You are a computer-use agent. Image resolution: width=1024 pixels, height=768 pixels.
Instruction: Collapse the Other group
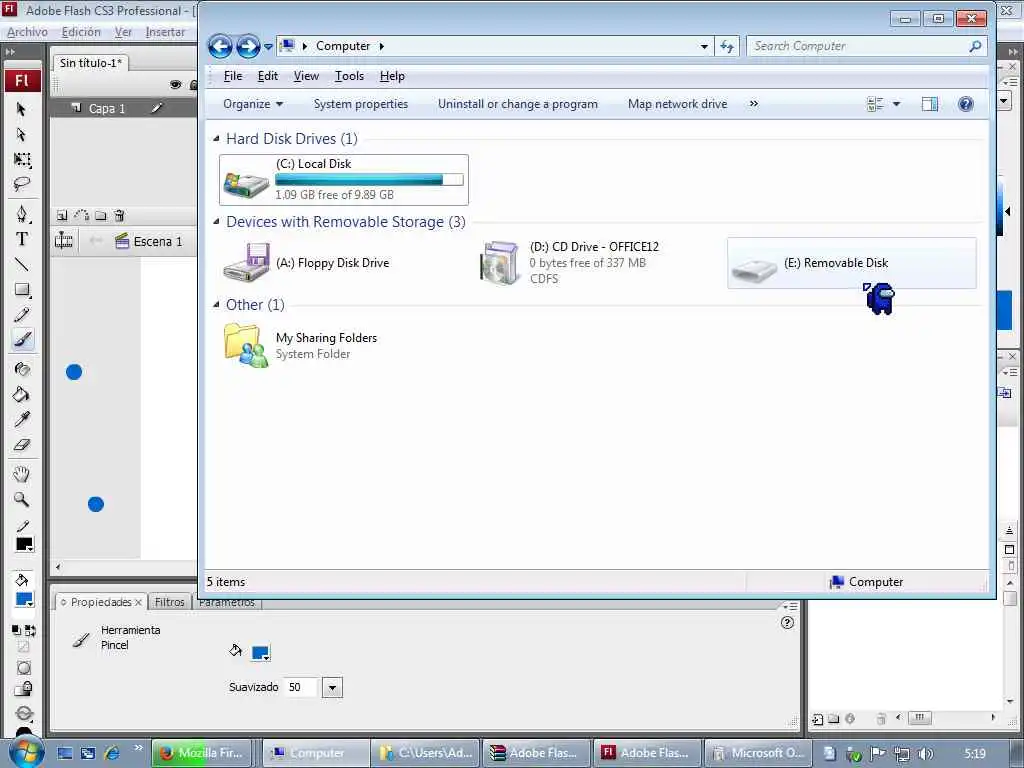pyautogui.click(x=216, y=304)
